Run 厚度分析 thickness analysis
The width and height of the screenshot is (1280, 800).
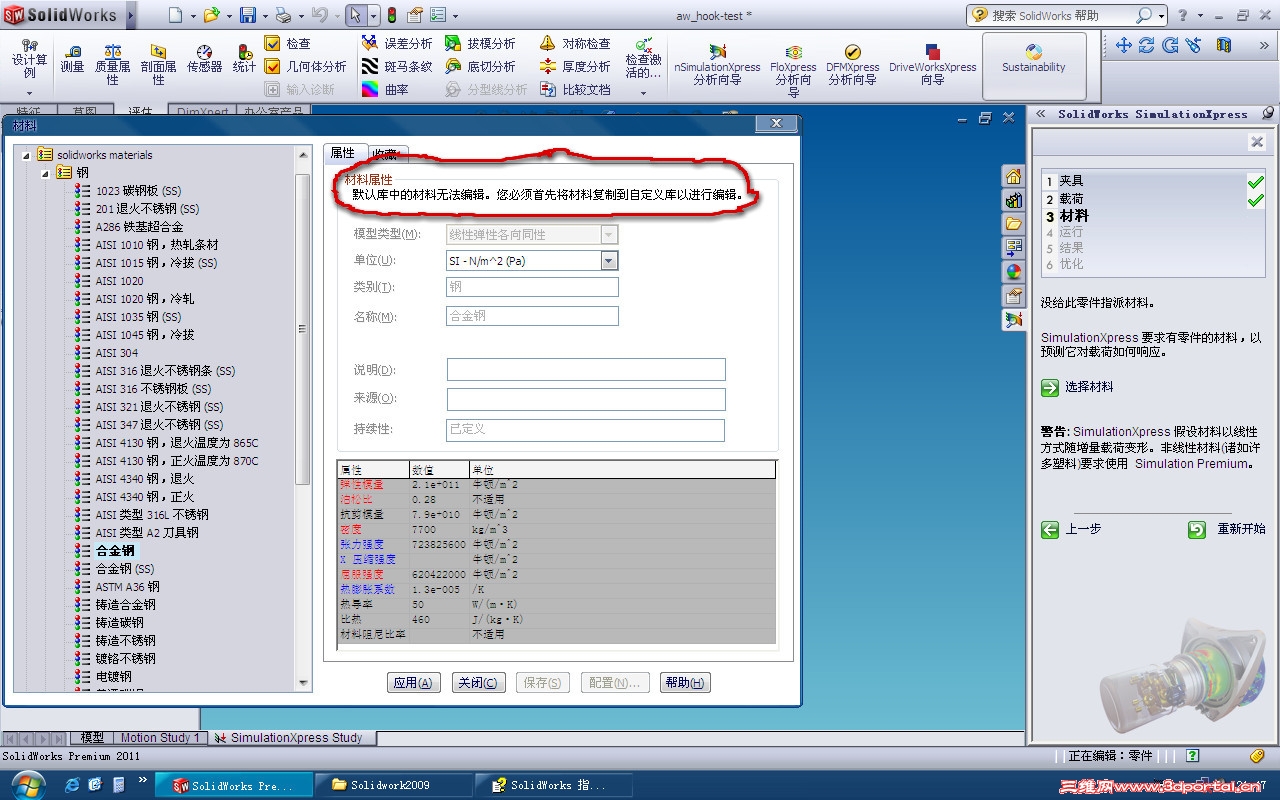(575, 67)
